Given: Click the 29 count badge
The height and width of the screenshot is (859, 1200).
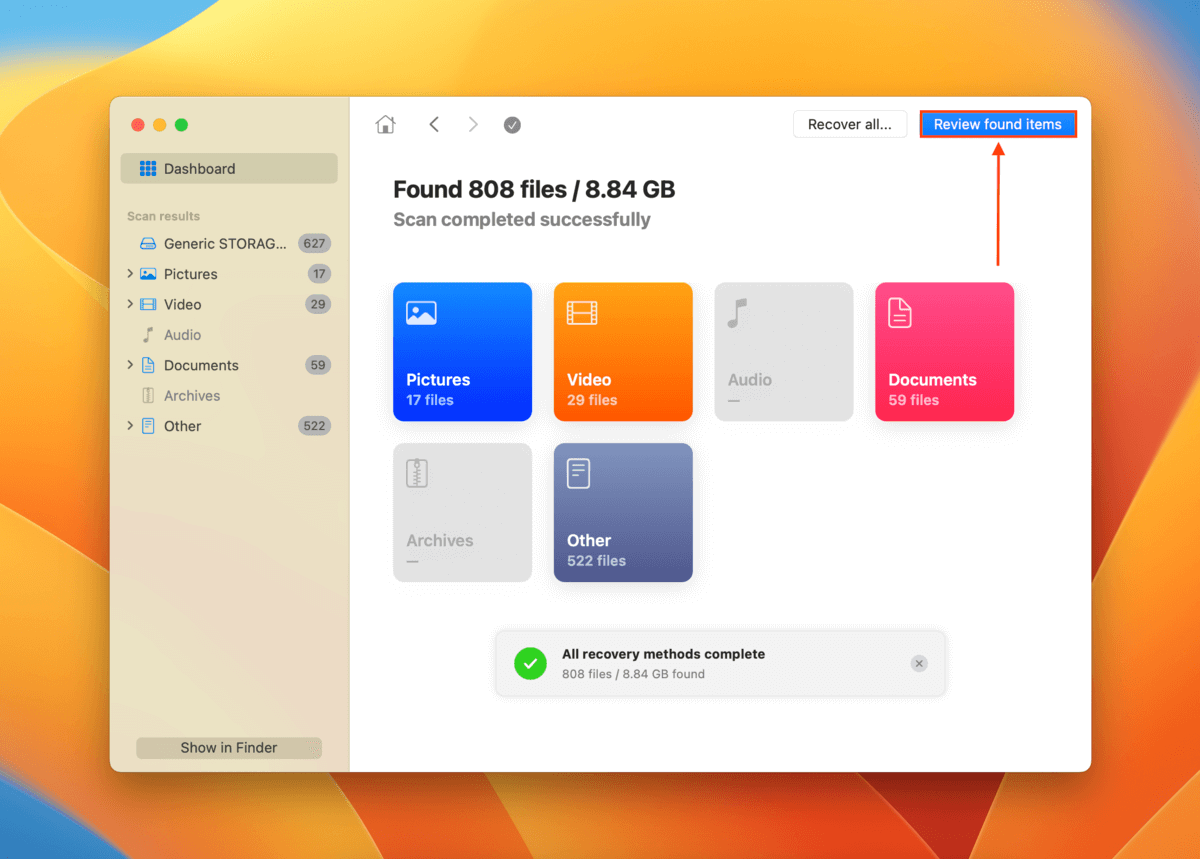Looking at the screenshot, I should coord(318,304).
